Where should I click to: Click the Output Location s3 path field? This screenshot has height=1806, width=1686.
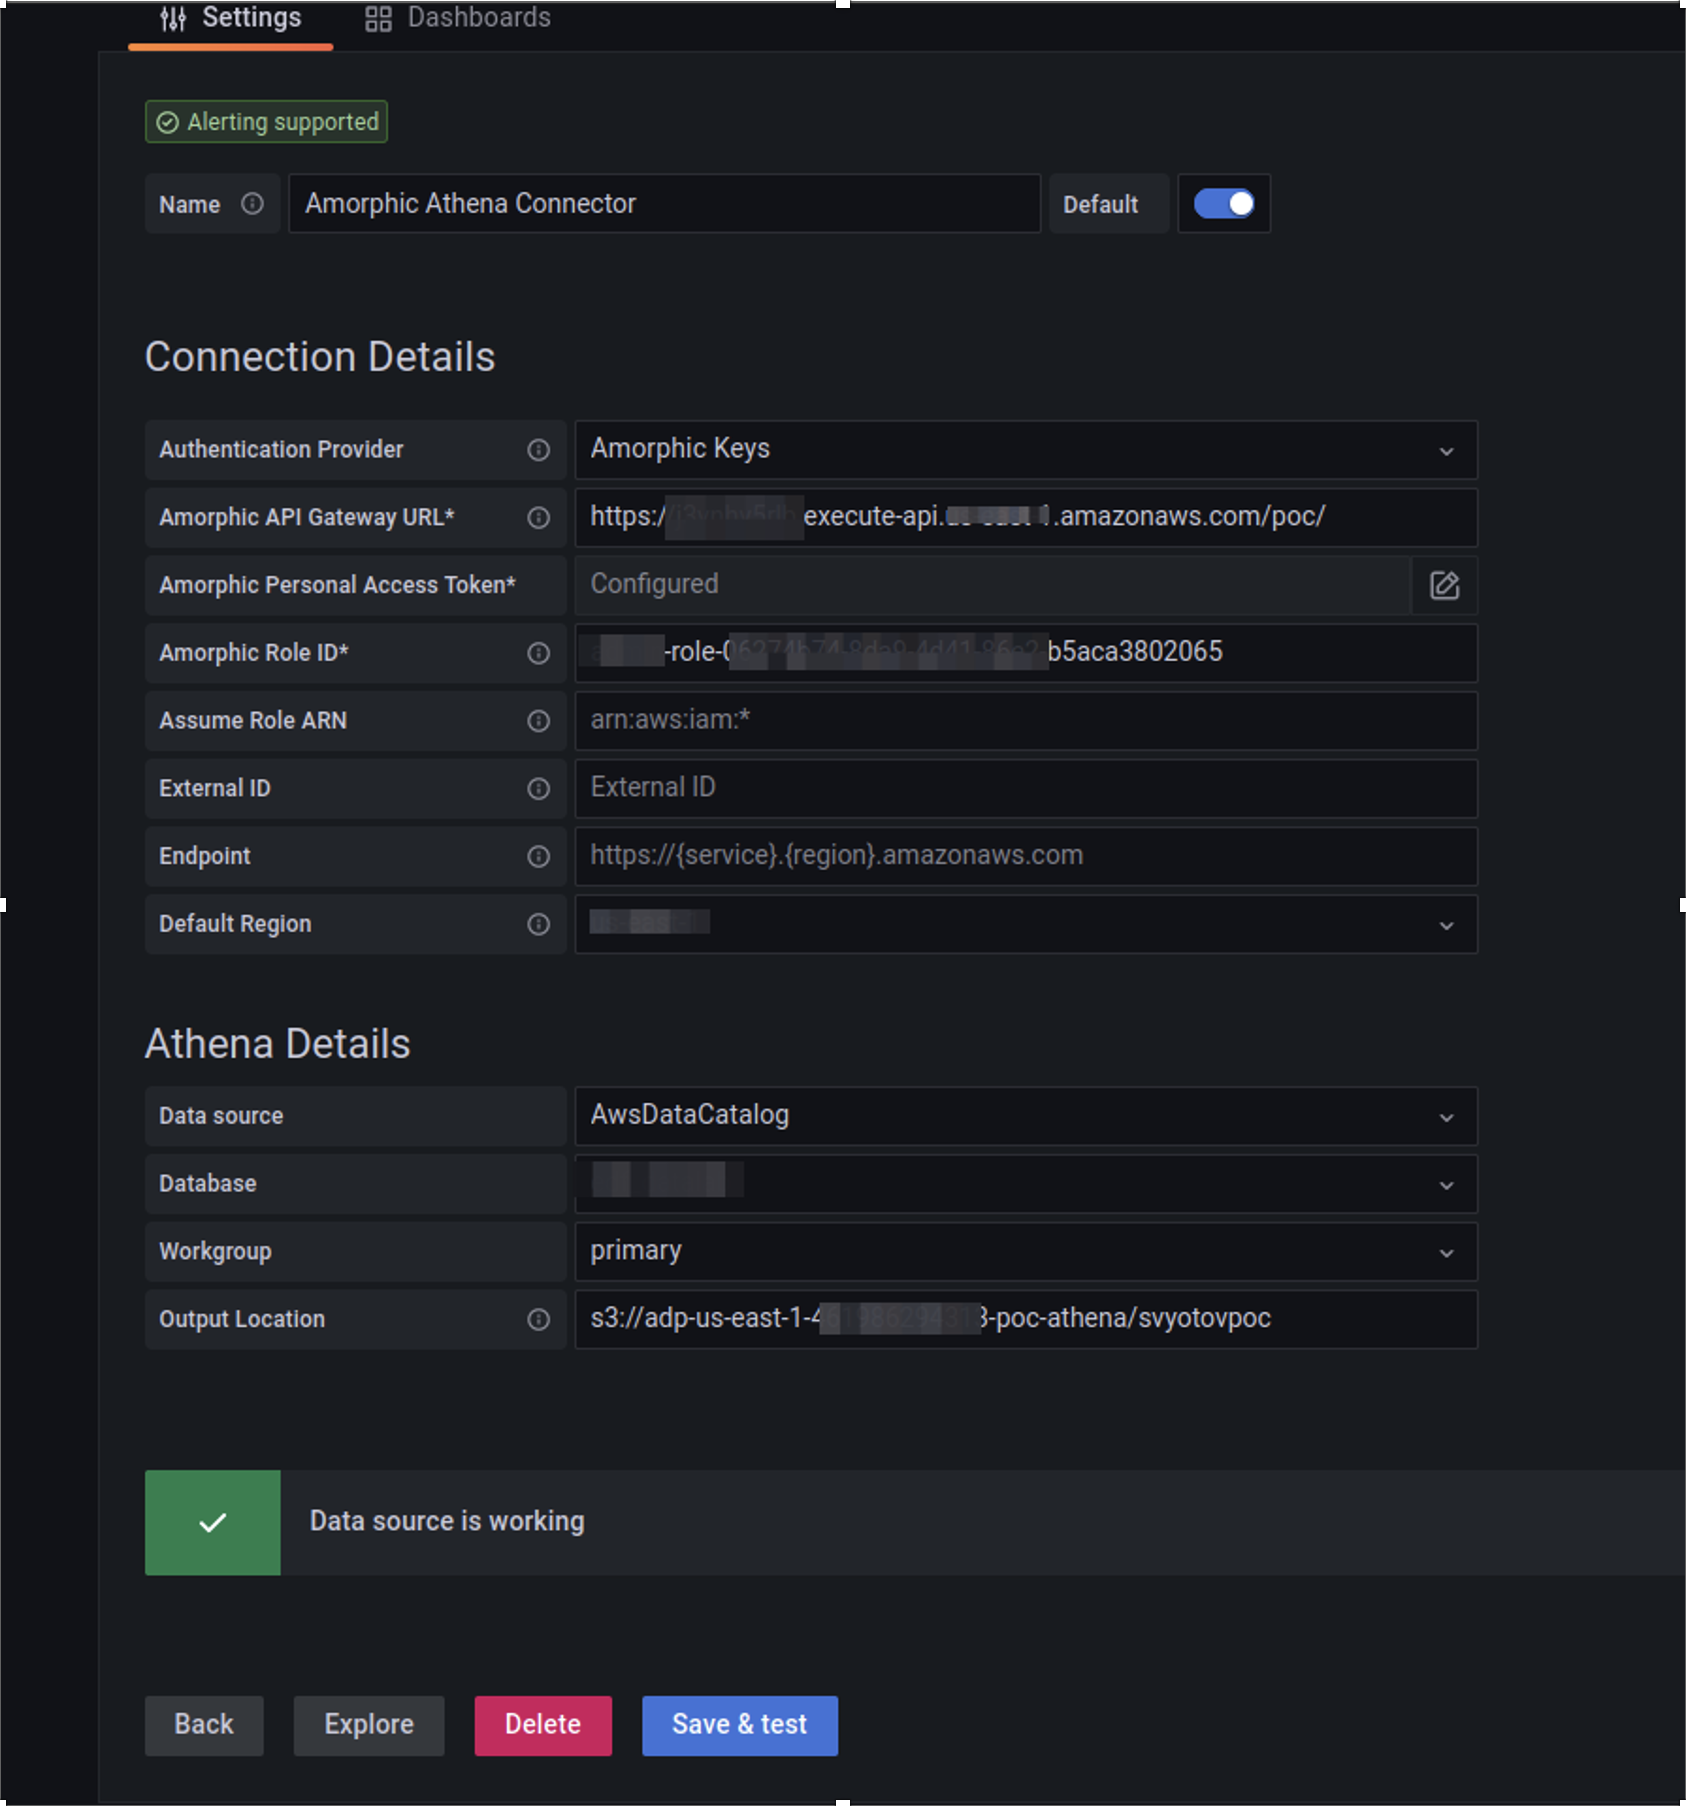pos(1026,1319)
